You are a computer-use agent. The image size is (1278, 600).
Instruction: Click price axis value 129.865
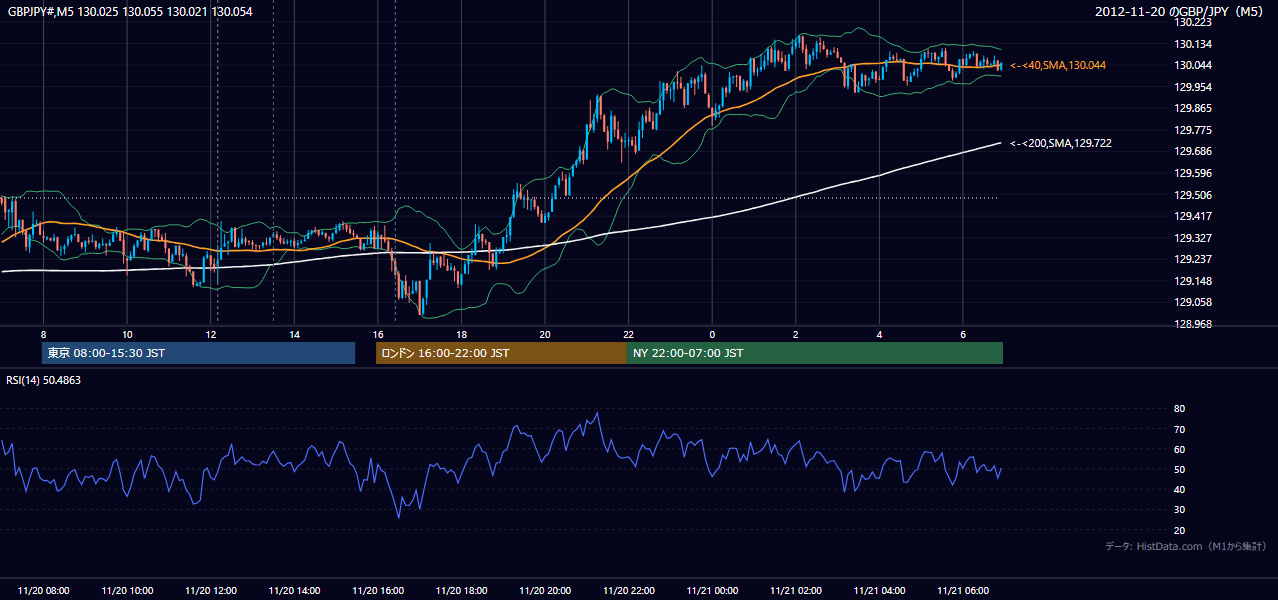click(x=1195, y=108)
